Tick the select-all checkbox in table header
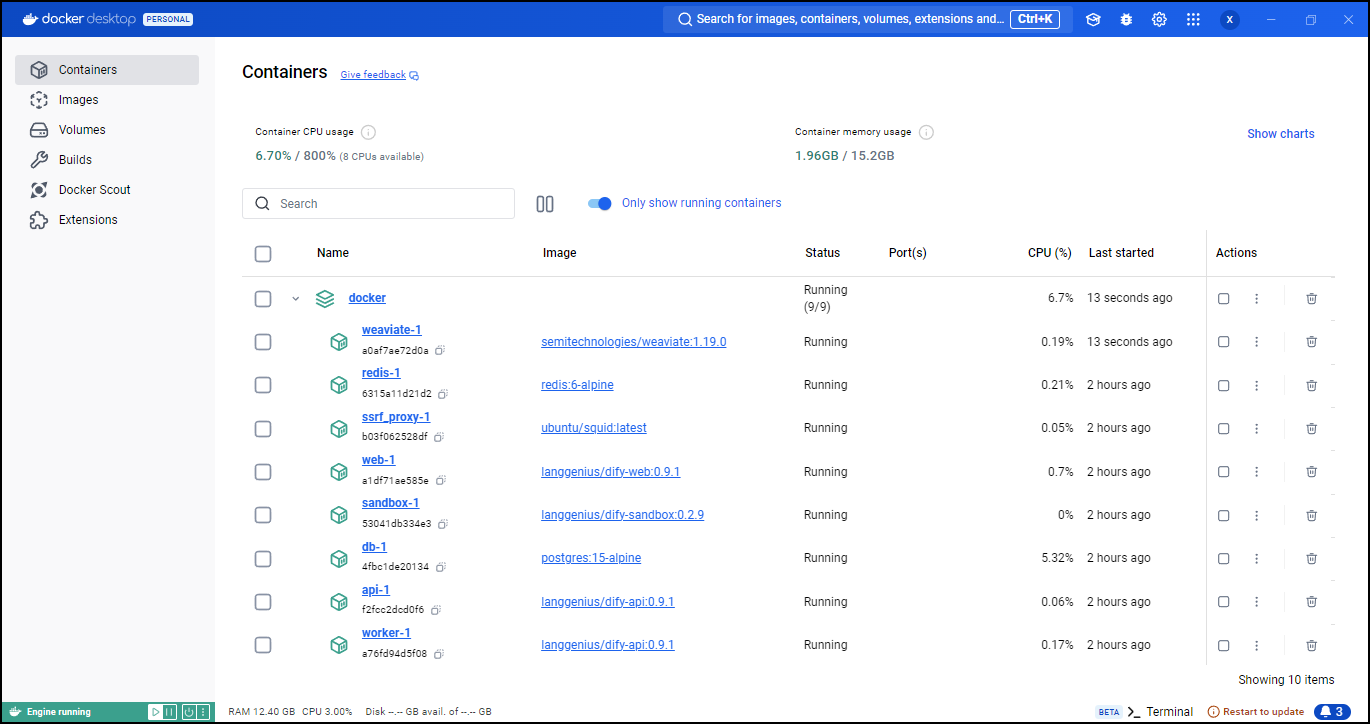The width and height of the screenshot is (1370, 724). click(x=263, y=254)
